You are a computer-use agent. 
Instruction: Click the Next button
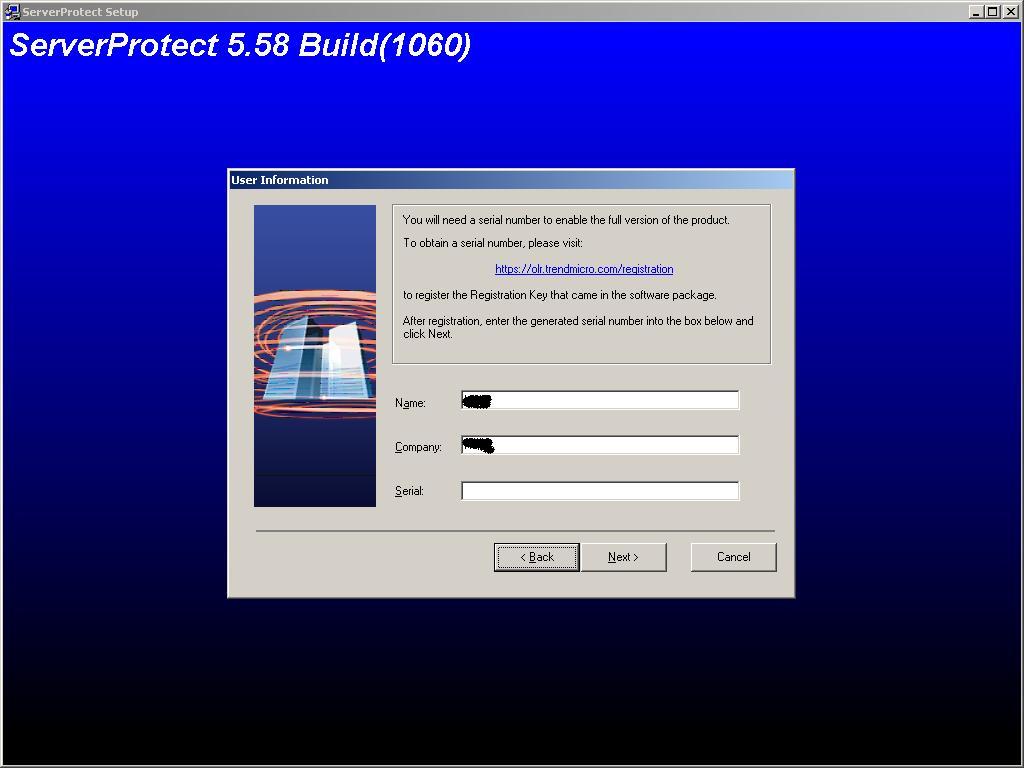(623, 557)
